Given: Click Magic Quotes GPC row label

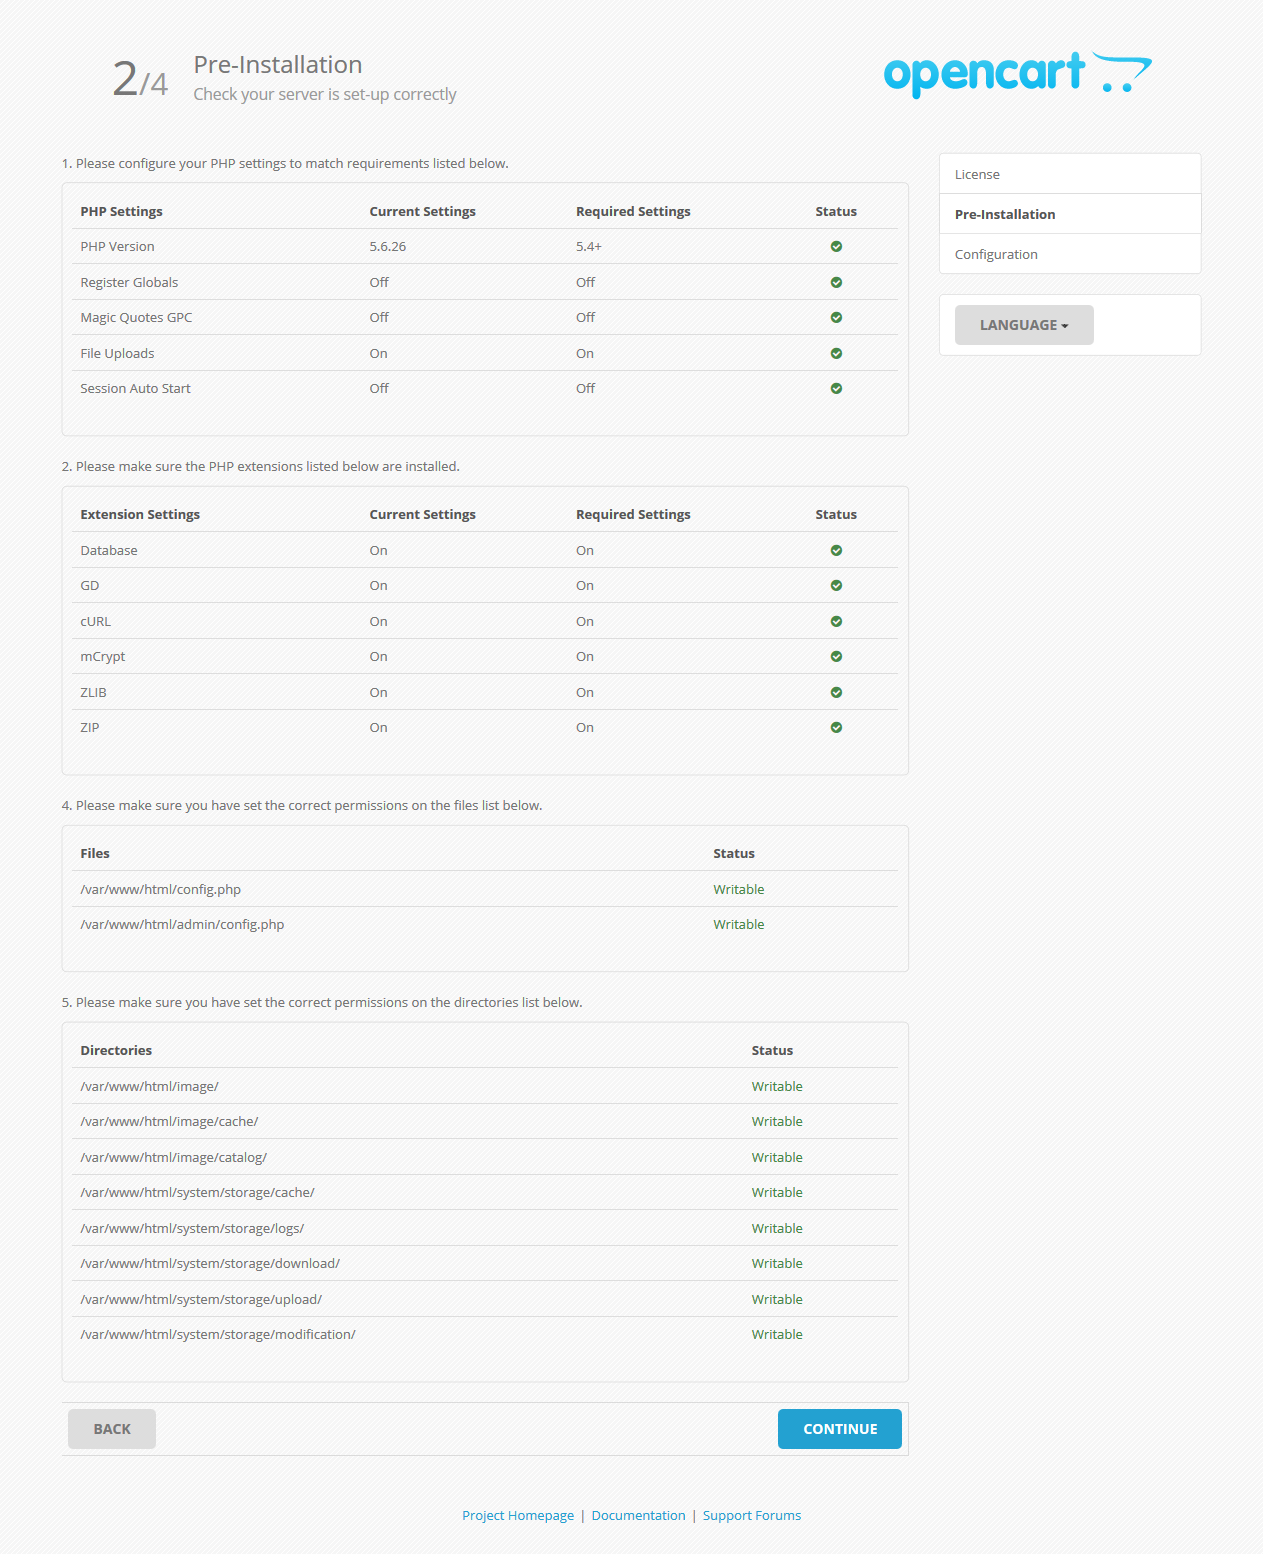Looking at the screenshot, I should 136,318.
